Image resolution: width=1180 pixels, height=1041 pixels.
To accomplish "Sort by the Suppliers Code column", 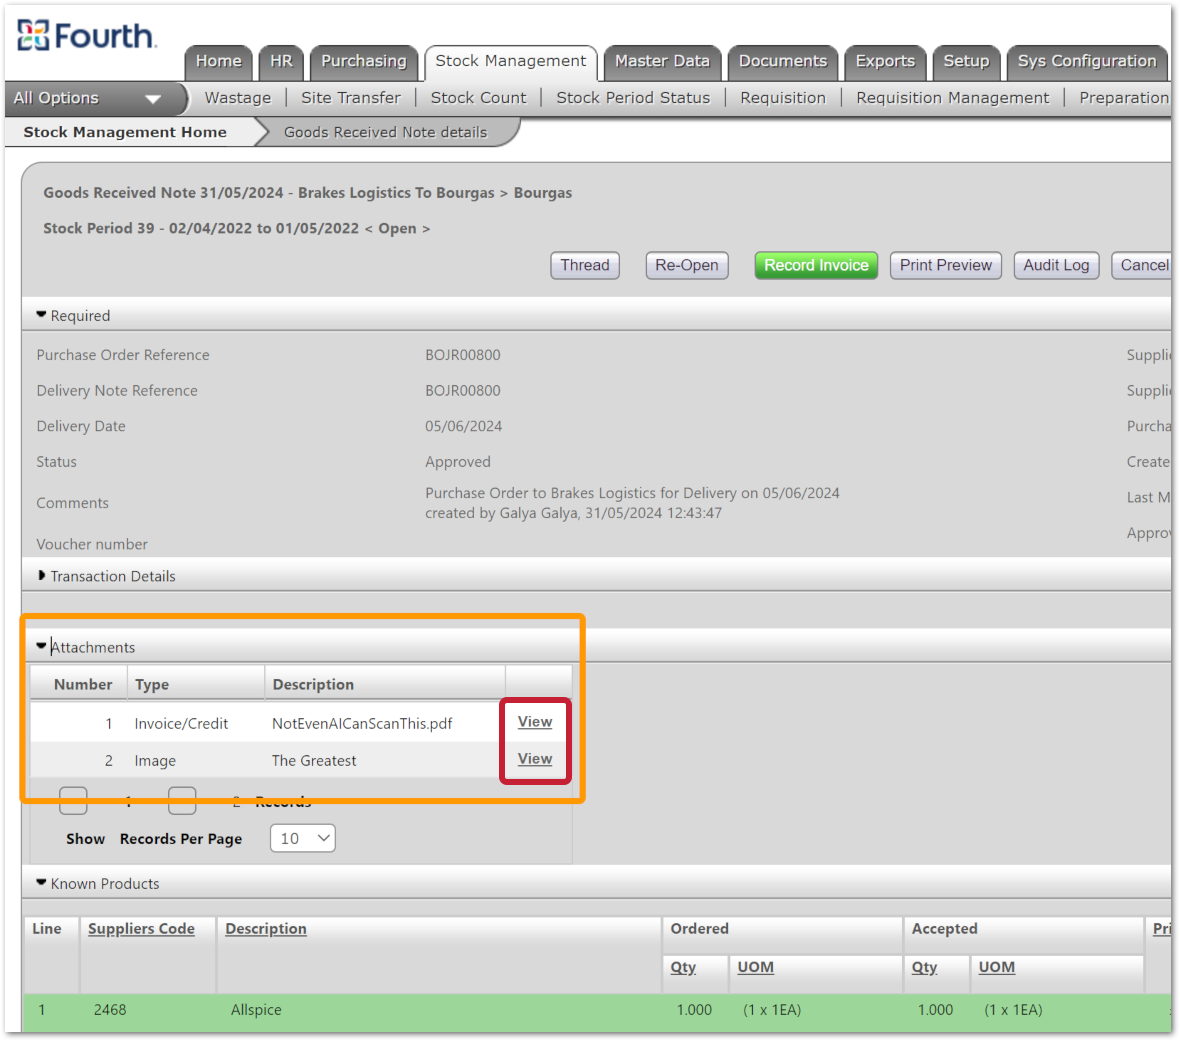I will [141, 929].
